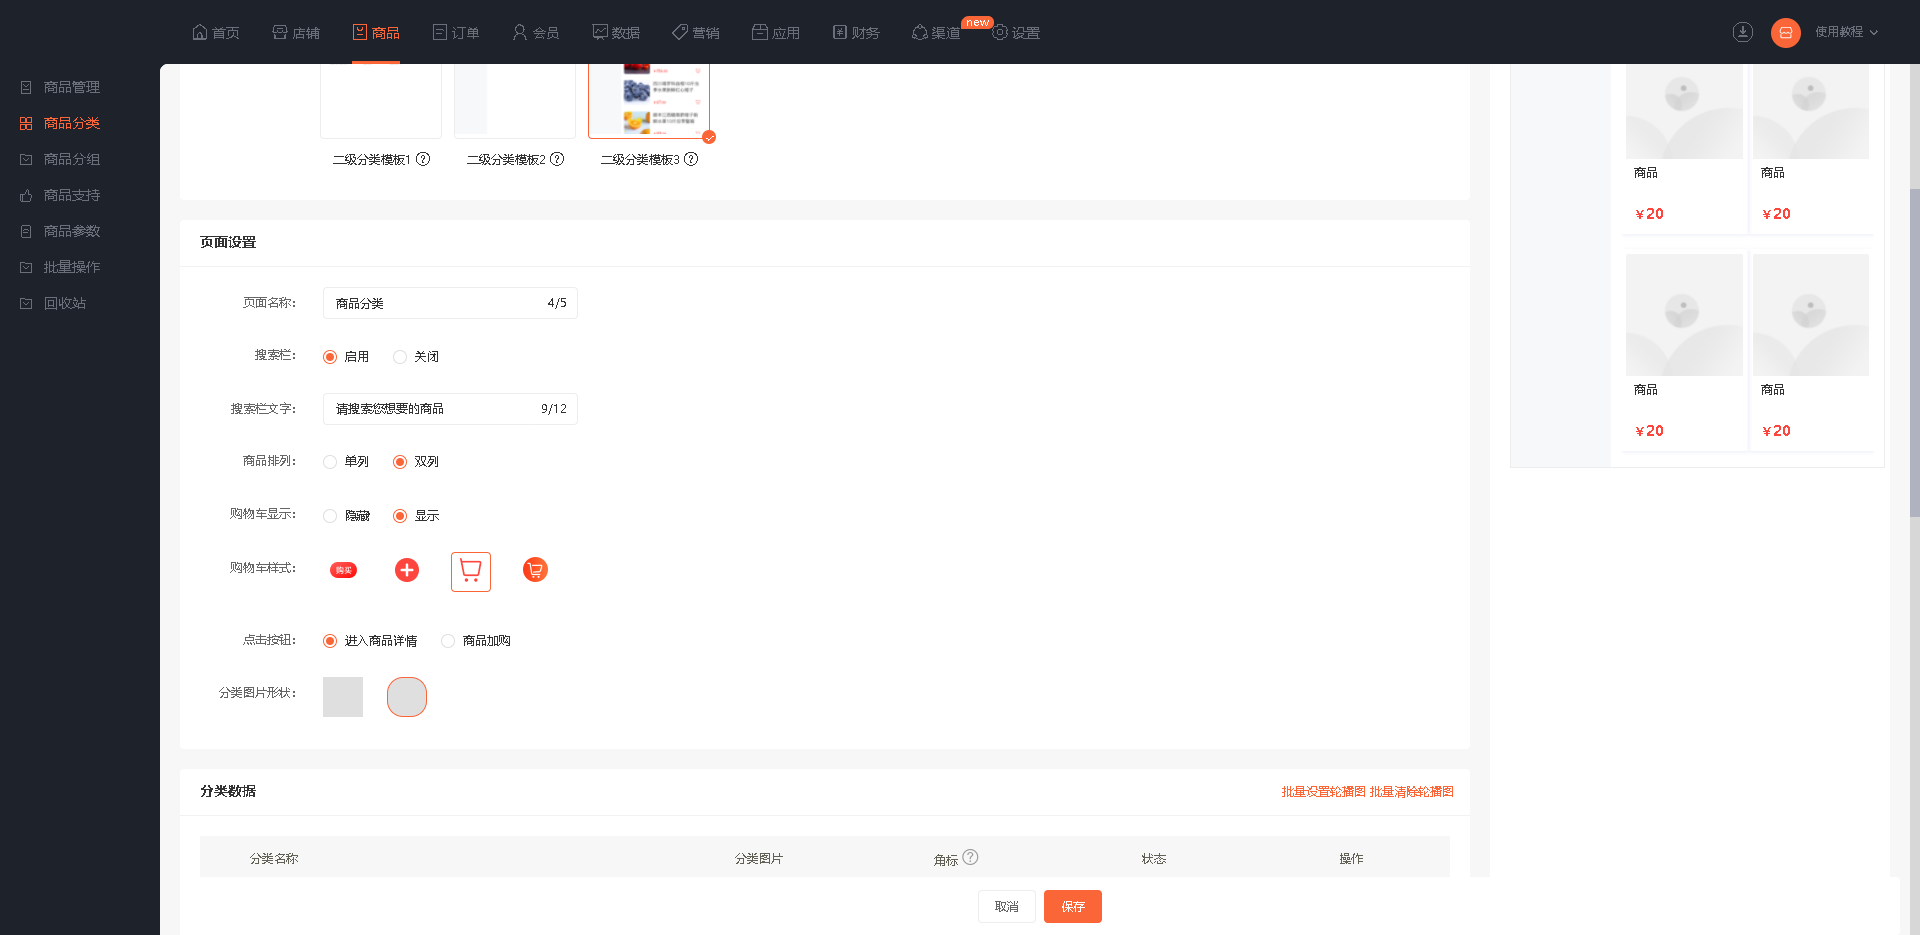Open 财务 in top navigation
The image size is (1920, 935).
tap(856, 33)
